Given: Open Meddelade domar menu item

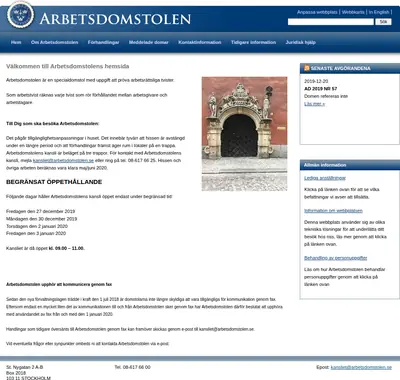Looking at the screenshot, I should (149, 42).
